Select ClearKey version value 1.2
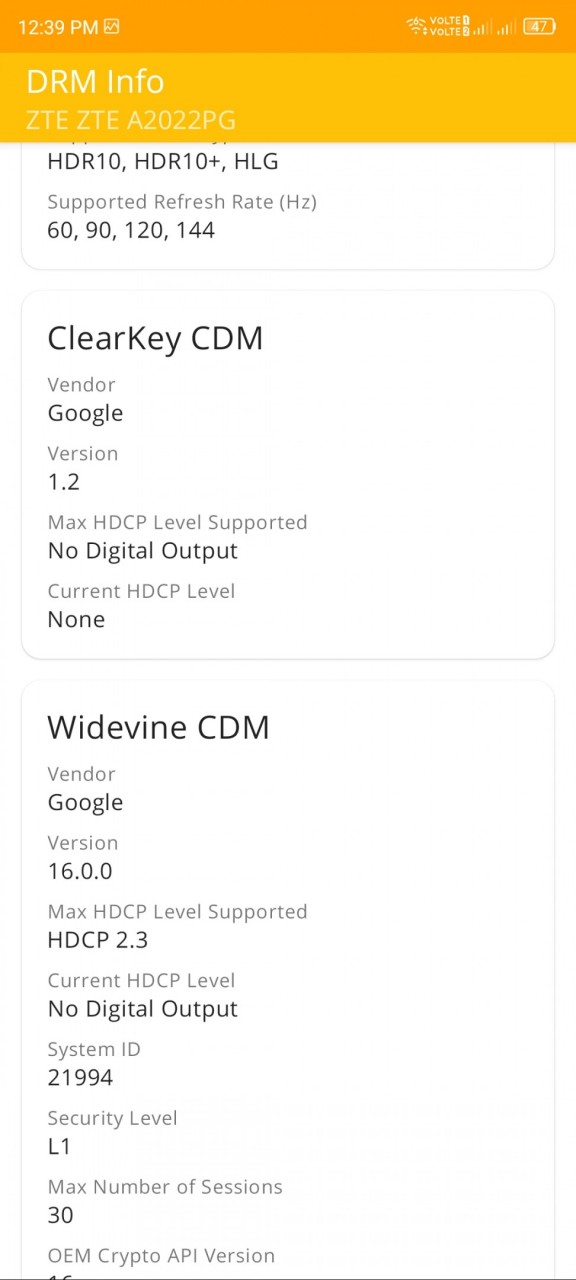This screenshot has width=576, height=1280. (64, 482)
